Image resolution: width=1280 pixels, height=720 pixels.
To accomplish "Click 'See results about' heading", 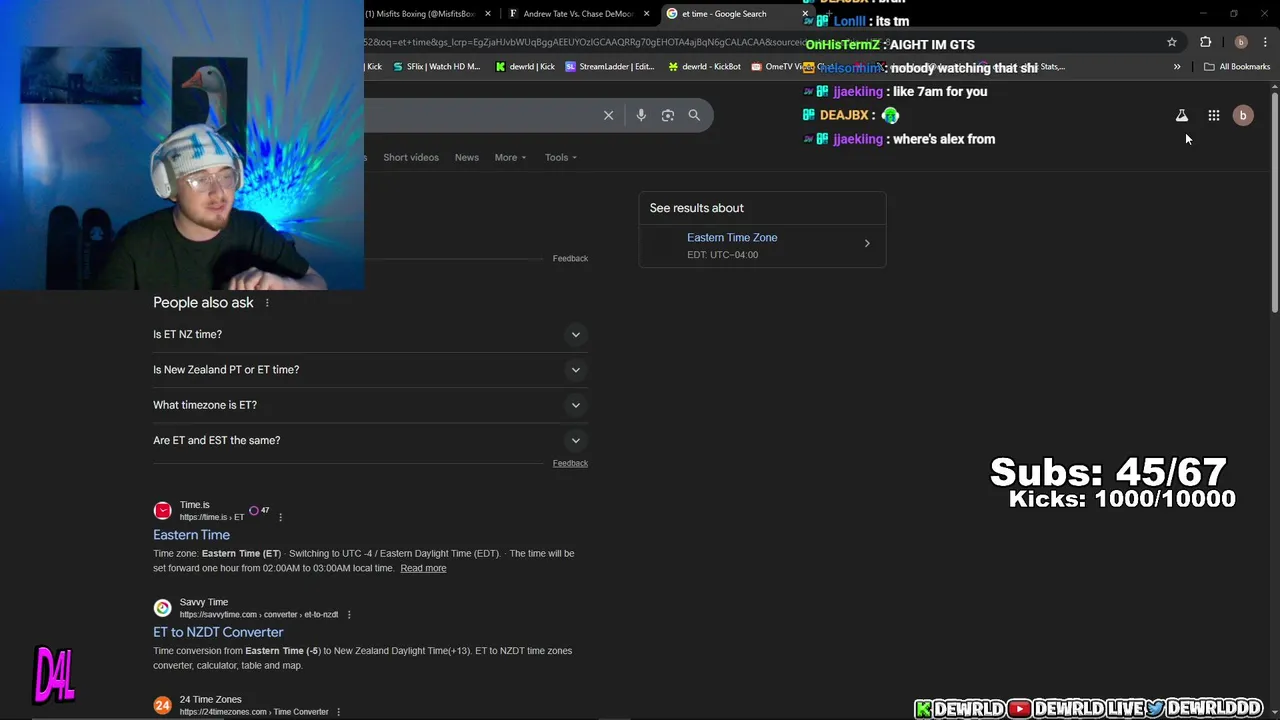I will click(697, 208).
